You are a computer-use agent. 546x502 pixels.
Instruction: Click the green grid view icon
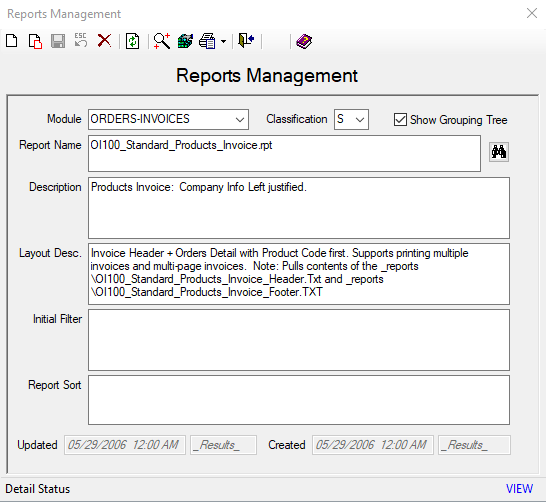coord(185,41)
